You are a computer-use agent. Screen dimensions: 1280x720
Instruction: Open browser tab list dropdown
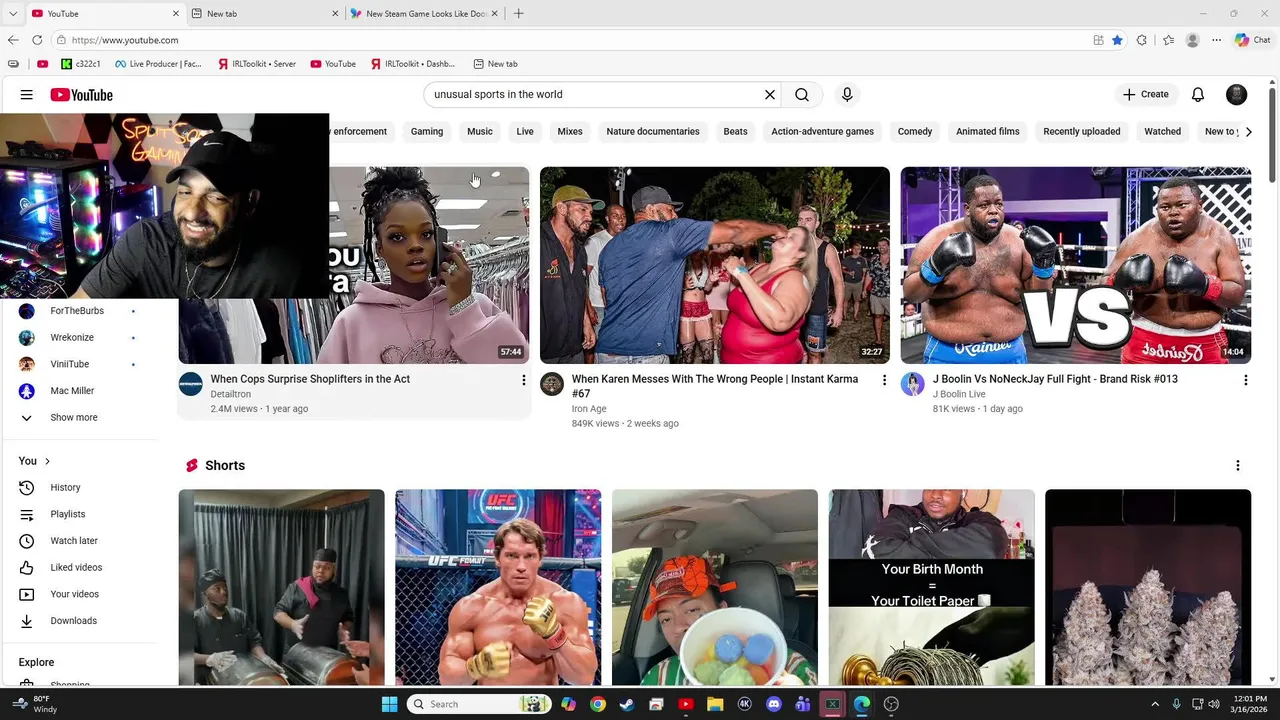point(13,13)
